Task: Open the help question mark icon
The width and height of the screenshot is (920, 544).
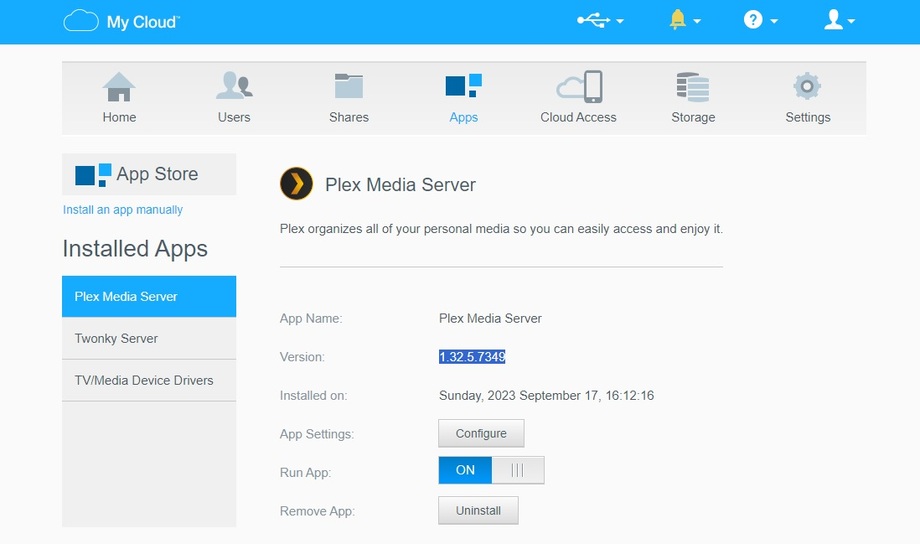Action: [753, 20]
